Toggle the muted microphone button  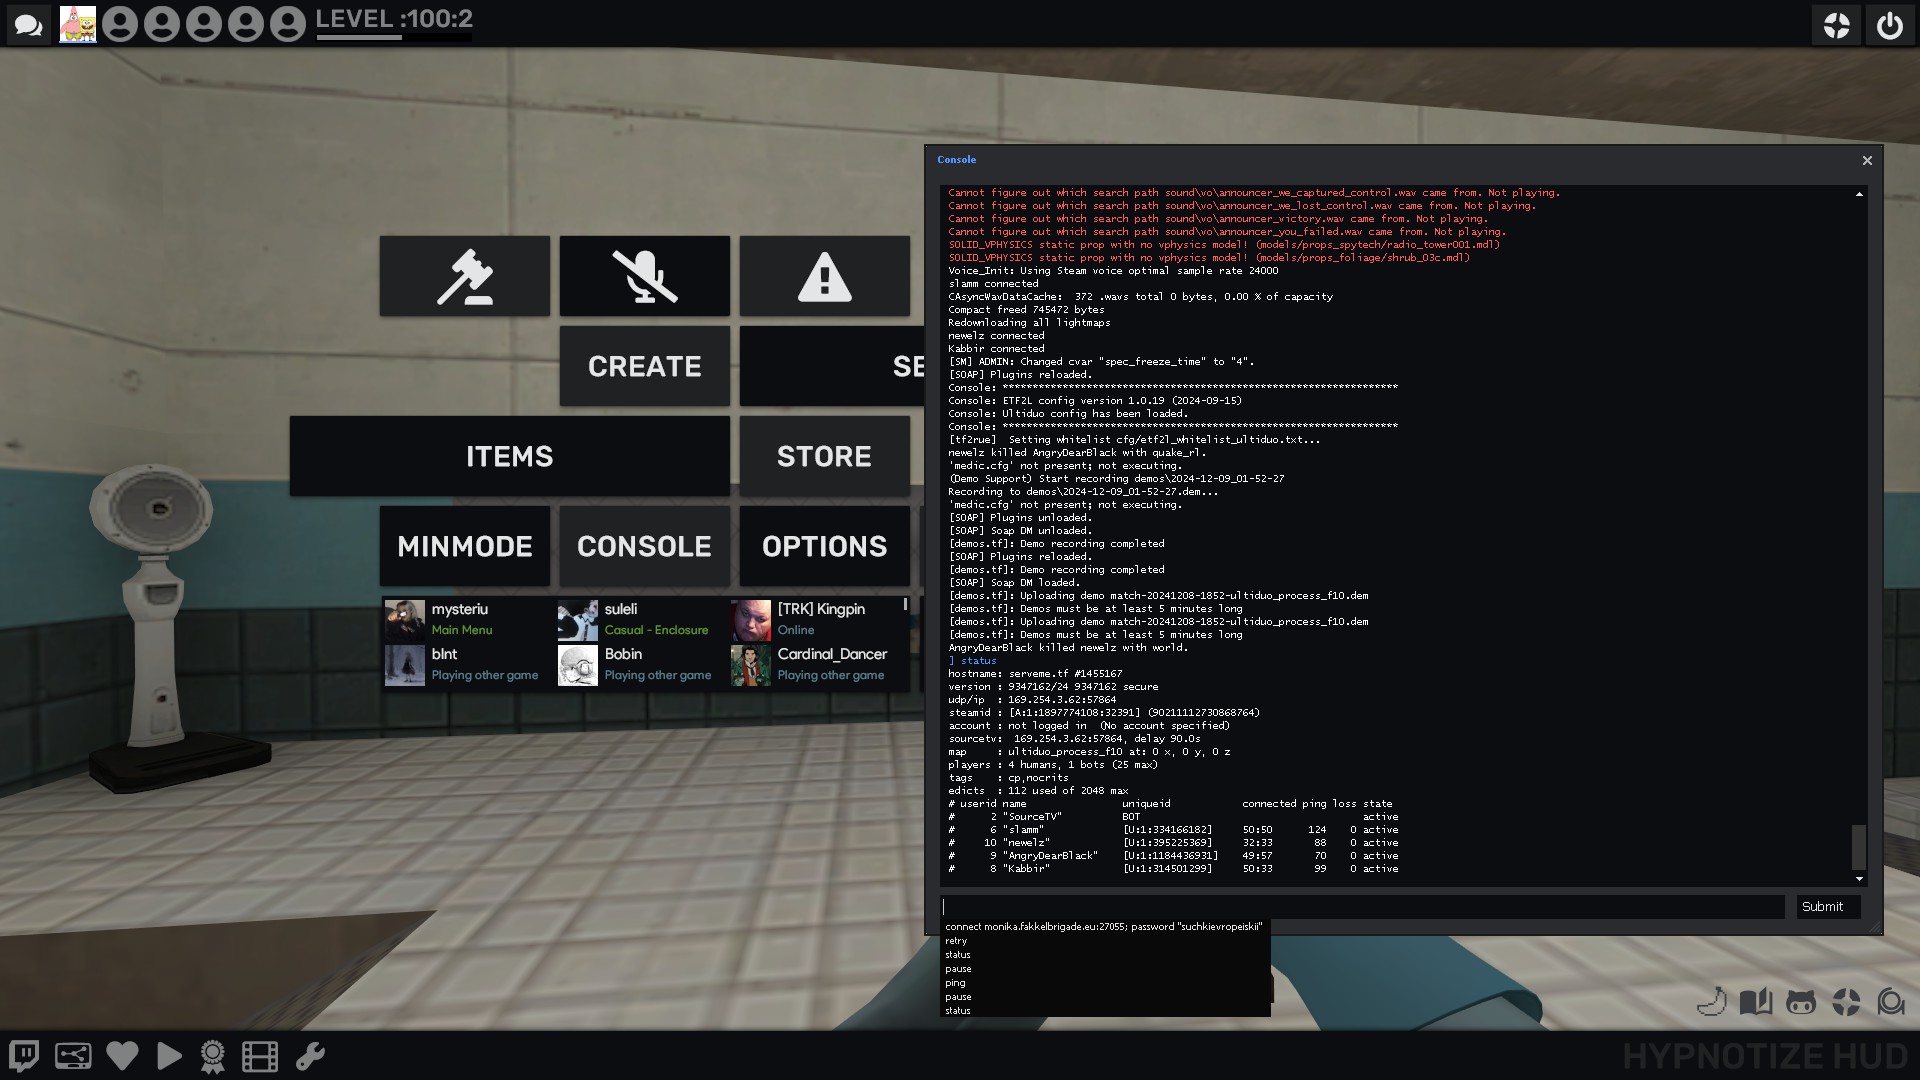[x=645, y=277]
